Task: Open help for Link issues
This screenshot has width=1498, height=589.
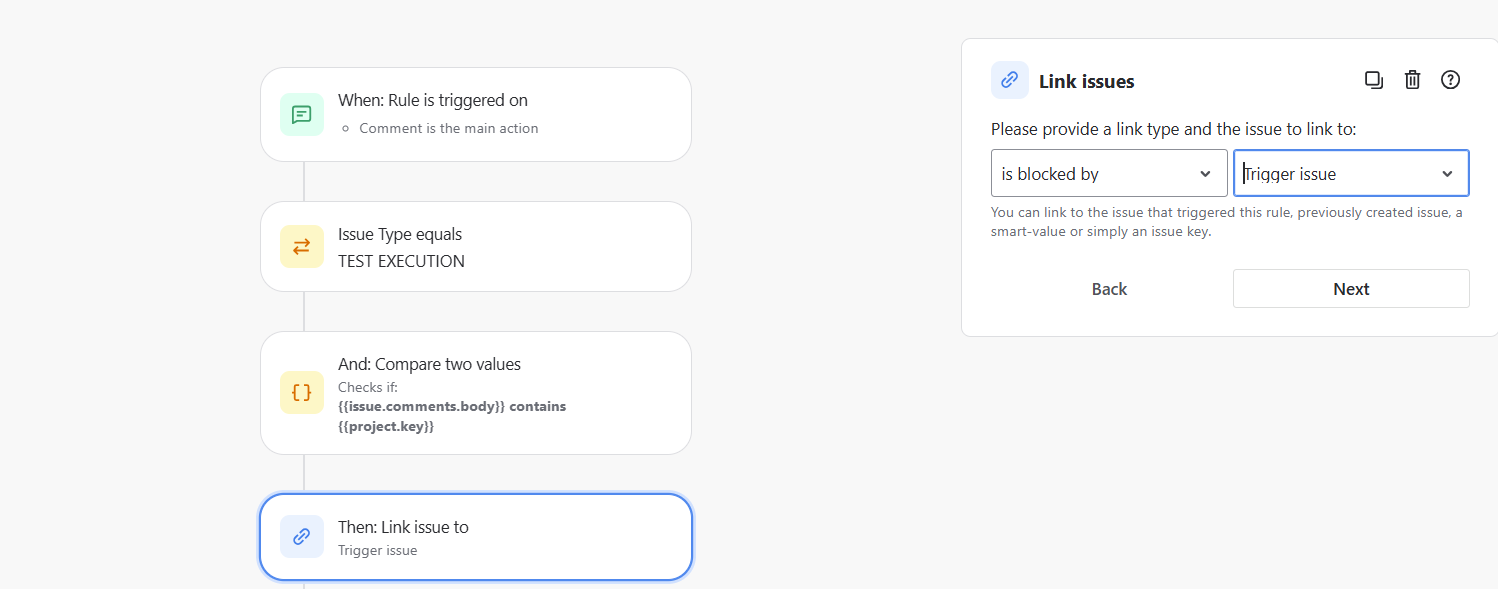Action: [1450, 79]
